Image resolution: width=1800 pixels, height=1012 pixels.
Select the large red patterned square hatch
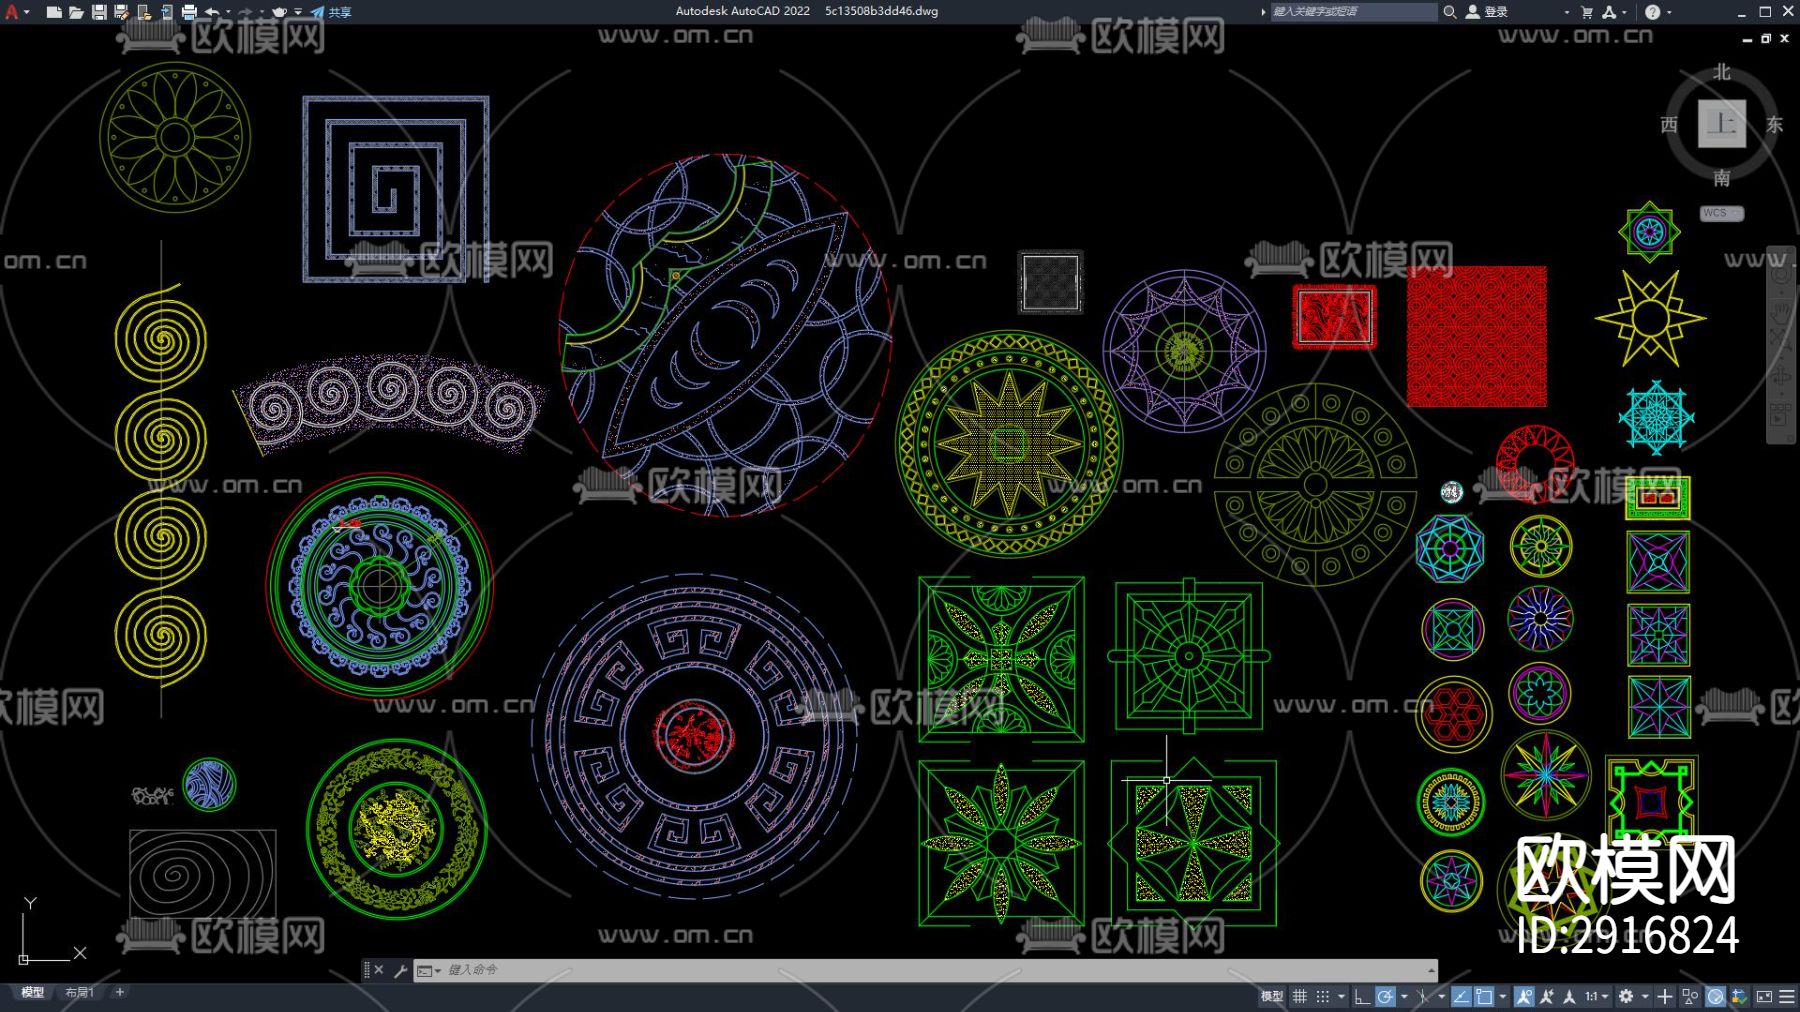[1477, 336]
